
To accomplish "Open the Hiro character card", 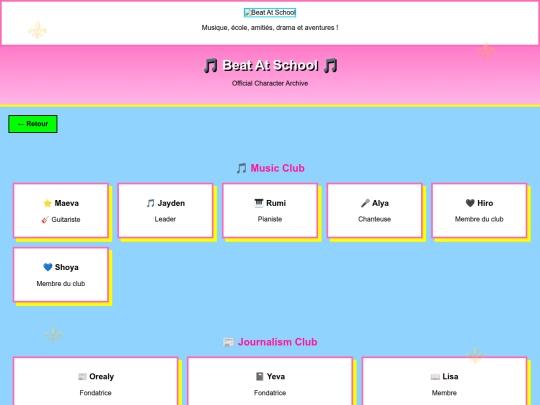I will coord(479,210).
